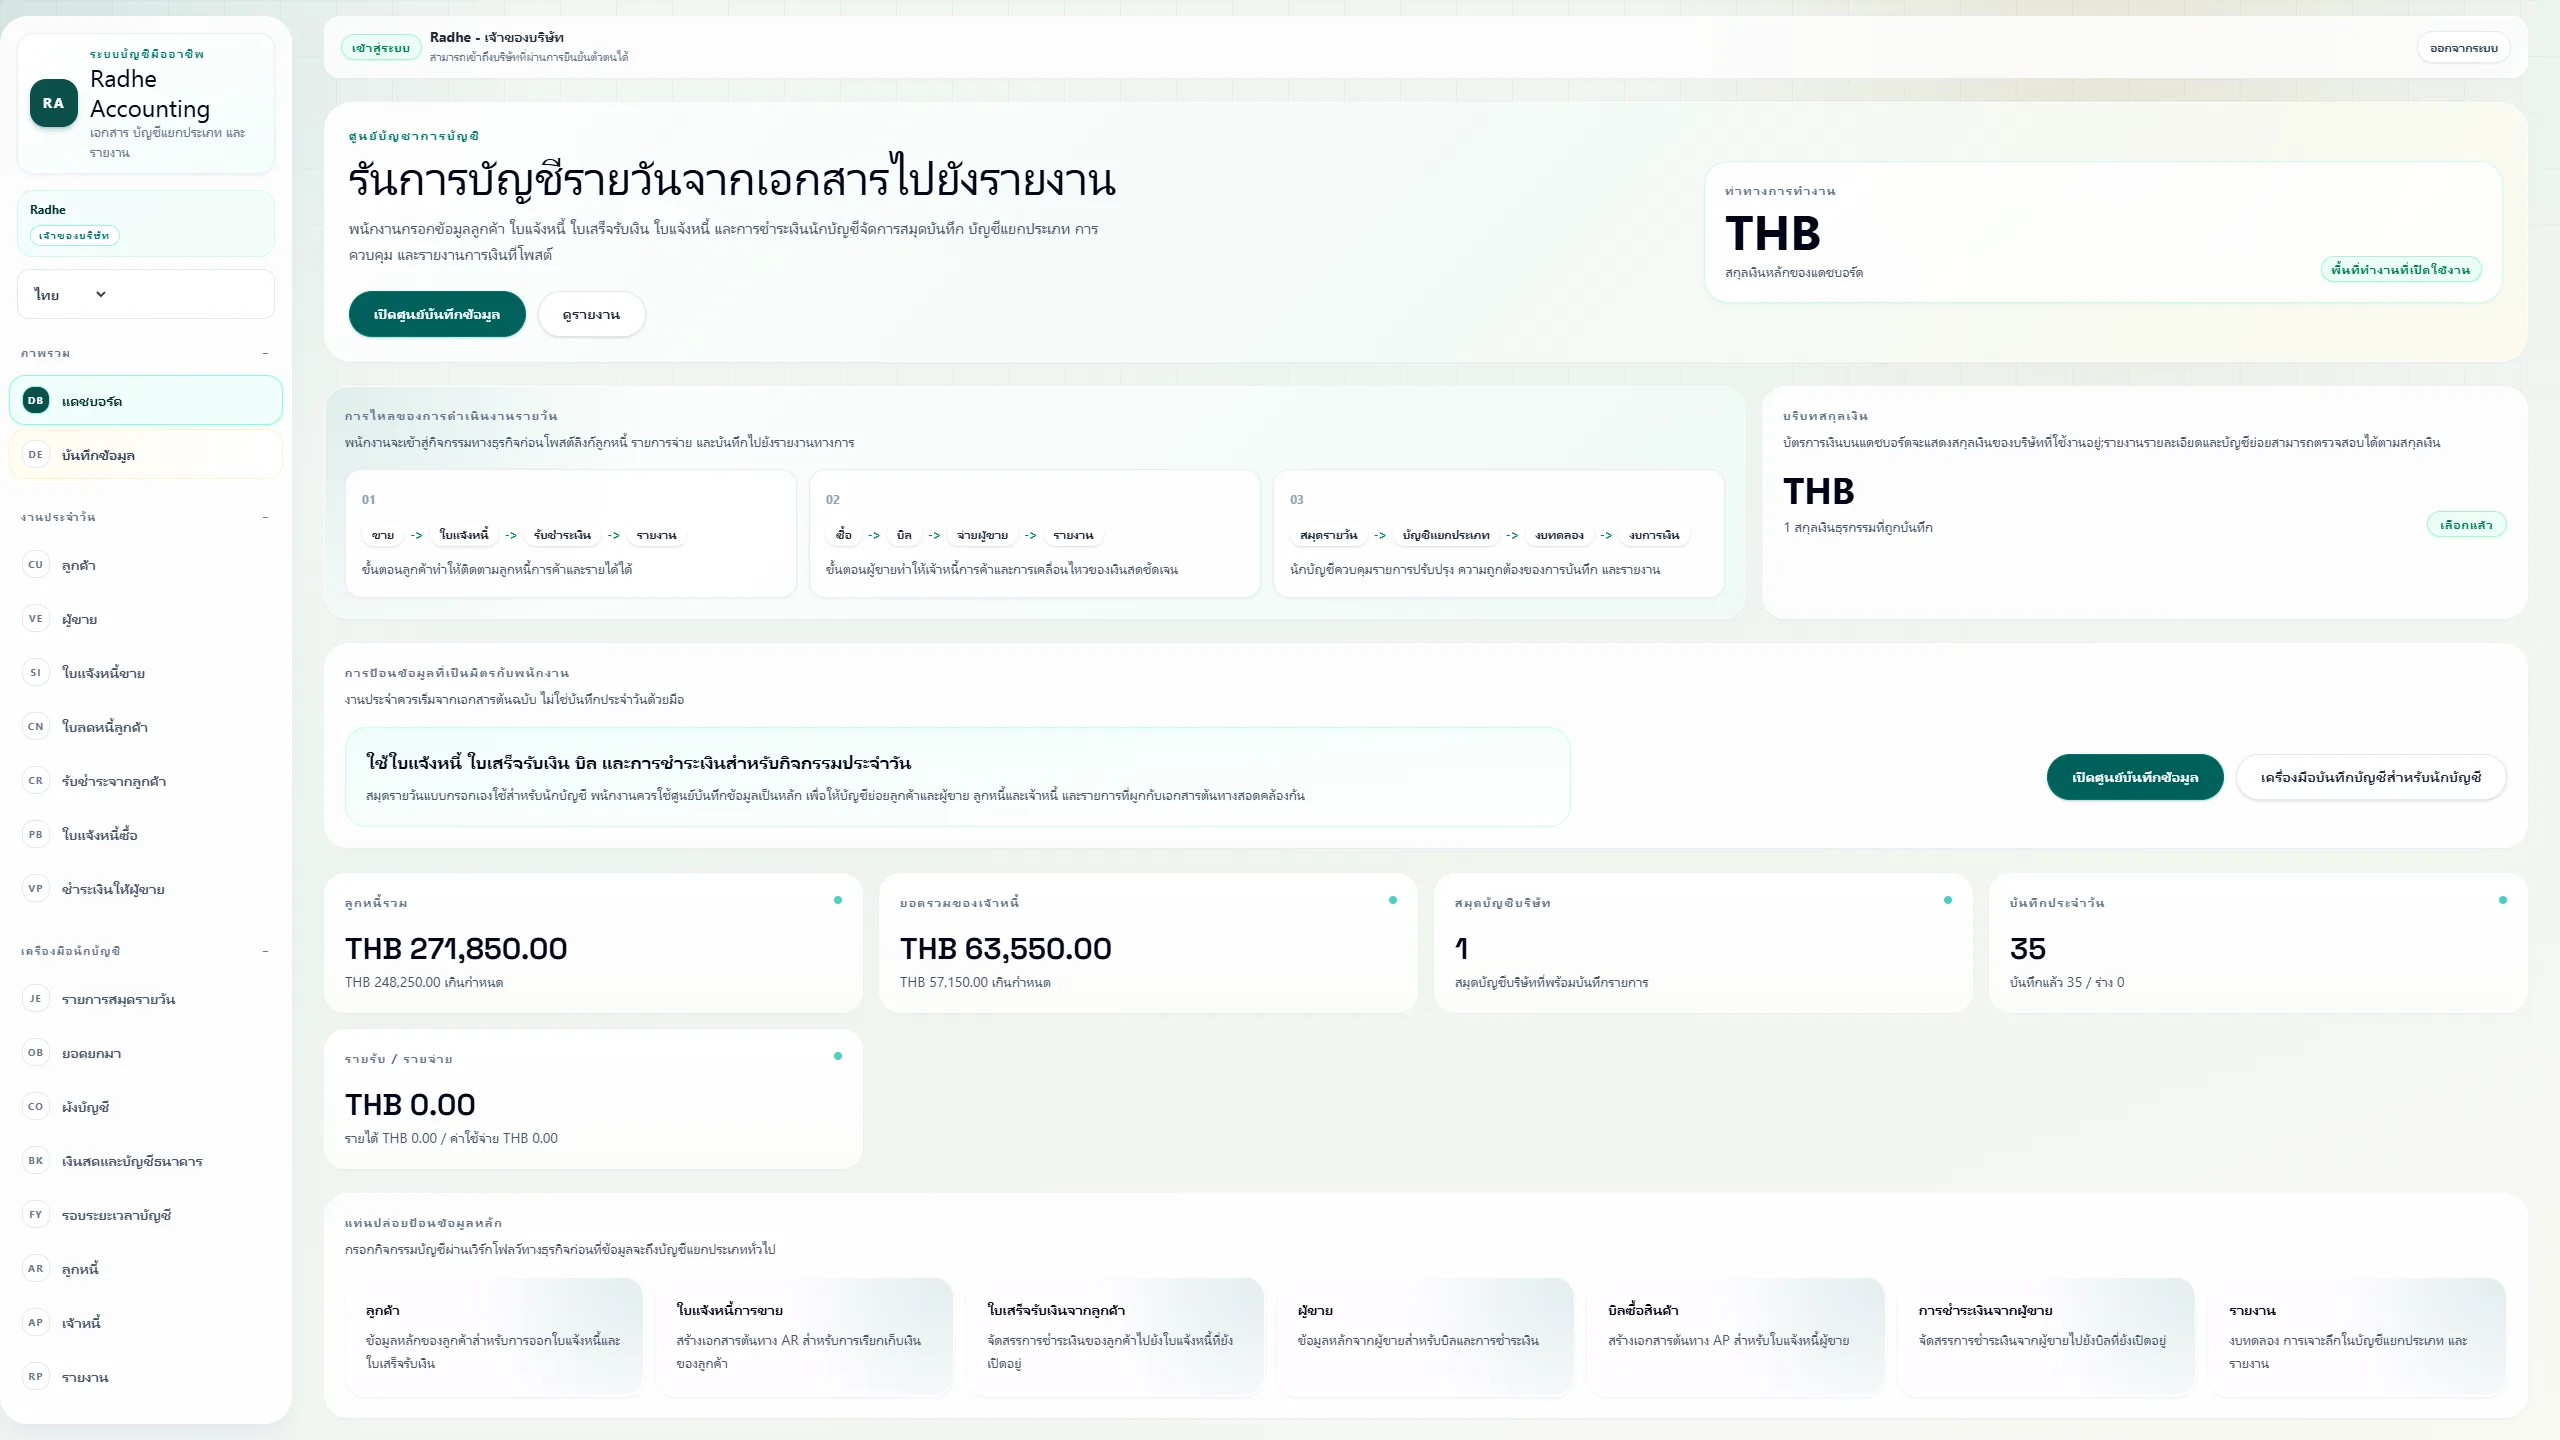Open the VE vendors icon
This screenshot has height=1440, width=2560.
coord(36,619)
